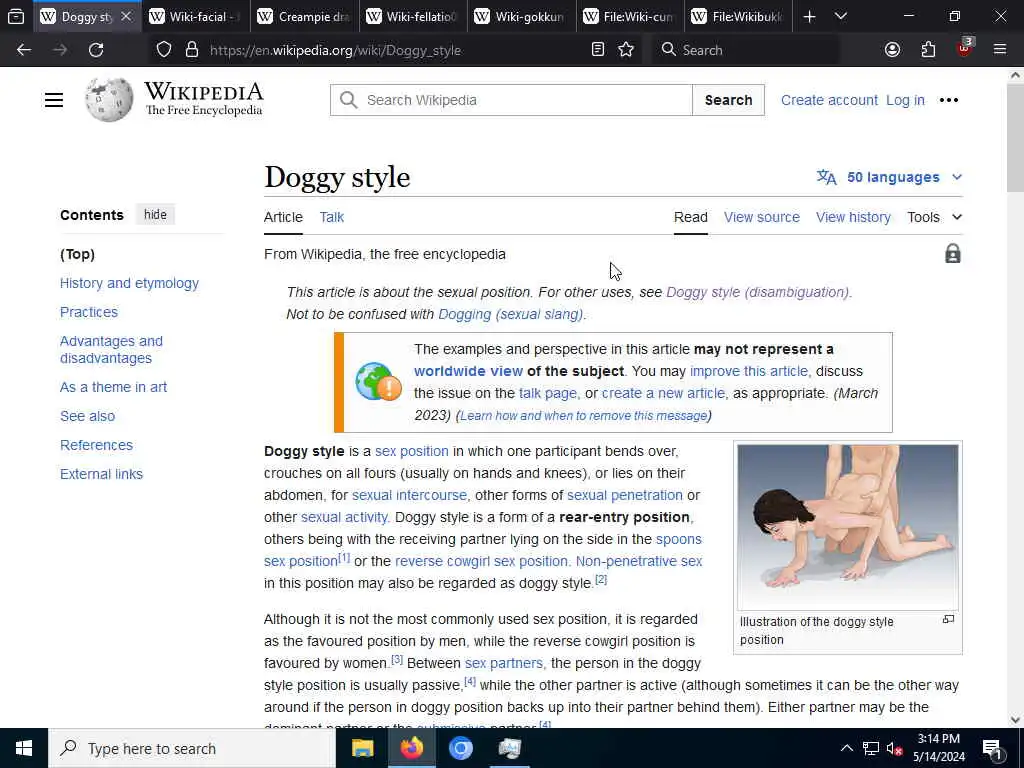Click the muted volume tray icon
Screen dimensions: 1024x768
tap(894, 749)
